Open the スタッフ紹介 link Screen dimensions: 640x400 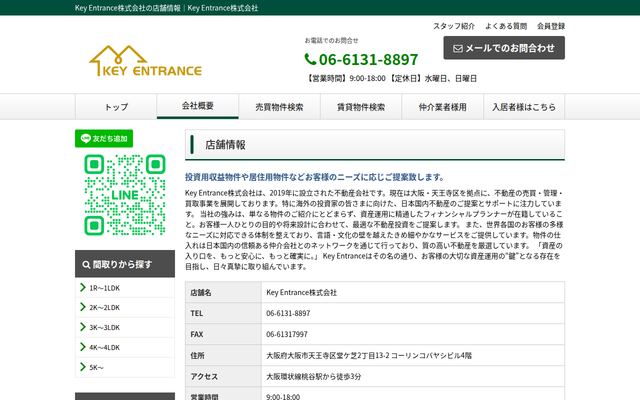[454, 26]
